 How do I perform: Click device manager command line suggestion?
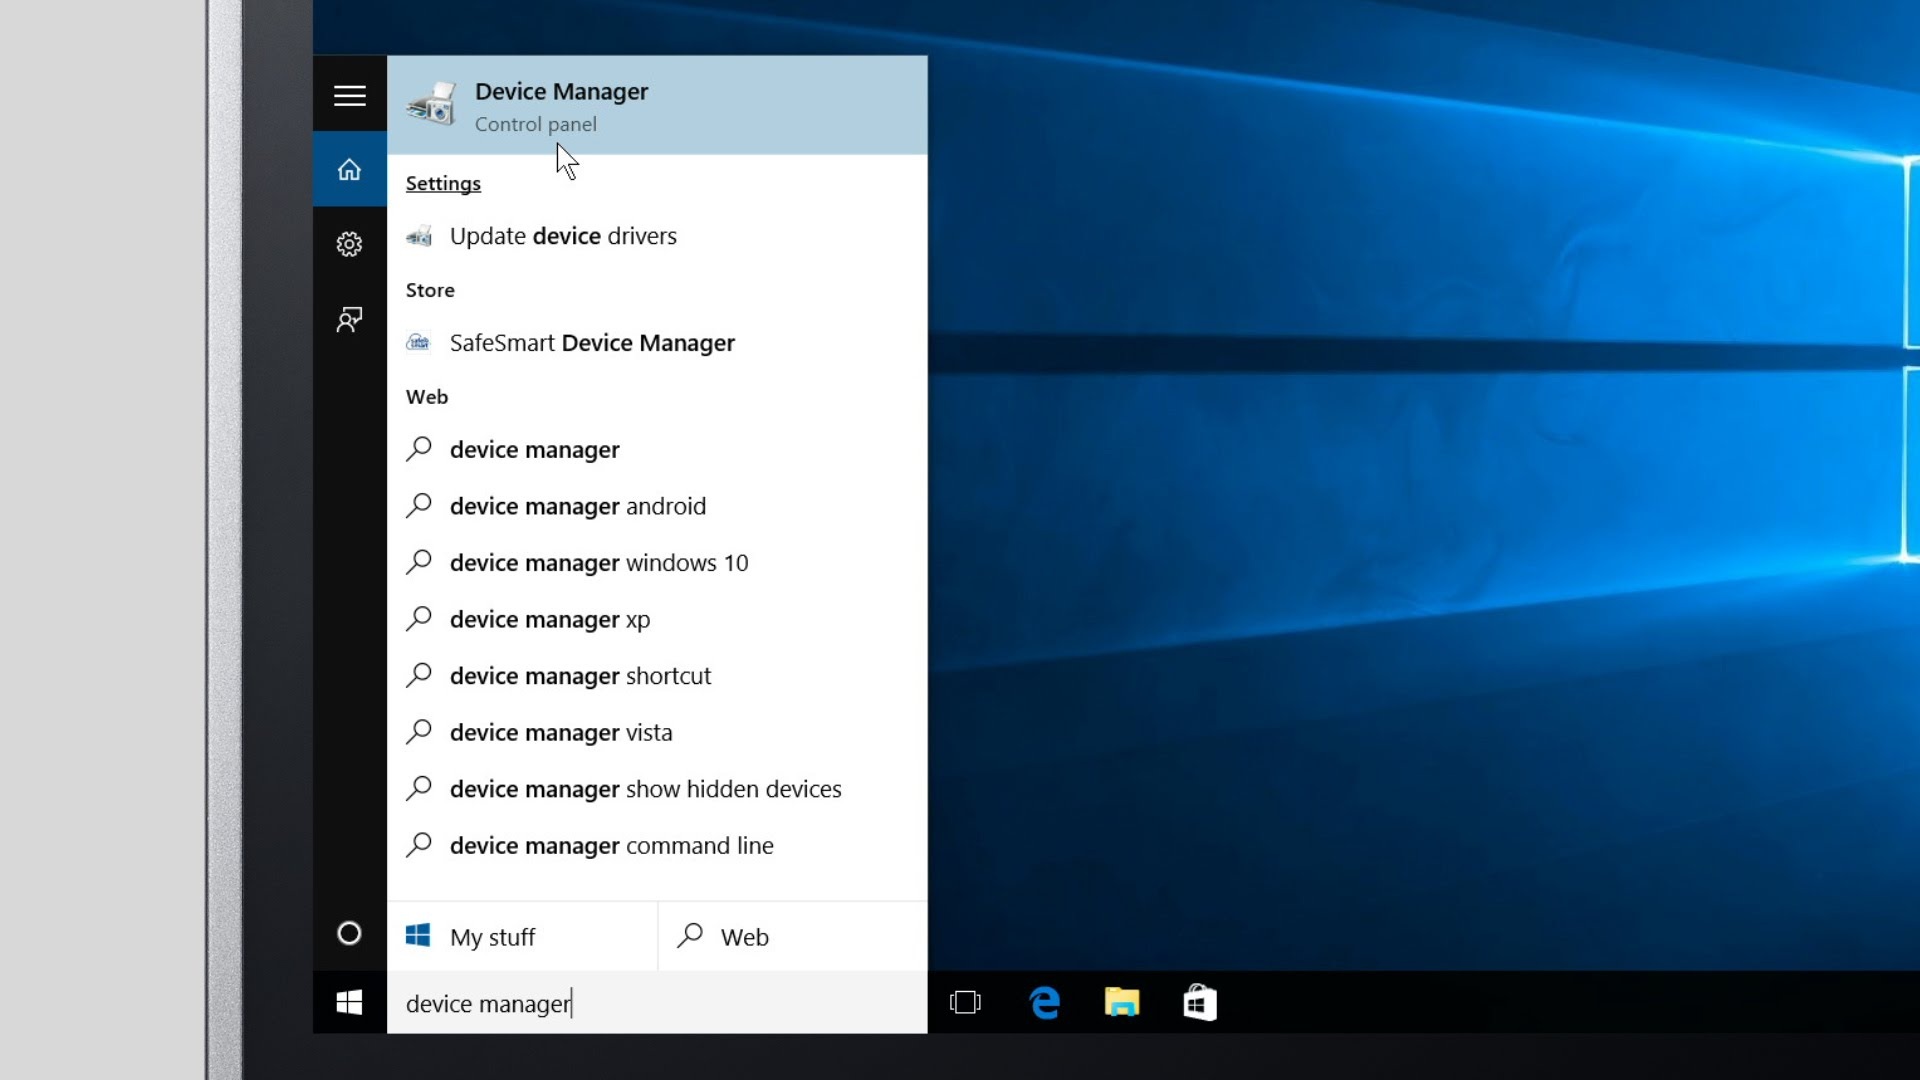611,844
